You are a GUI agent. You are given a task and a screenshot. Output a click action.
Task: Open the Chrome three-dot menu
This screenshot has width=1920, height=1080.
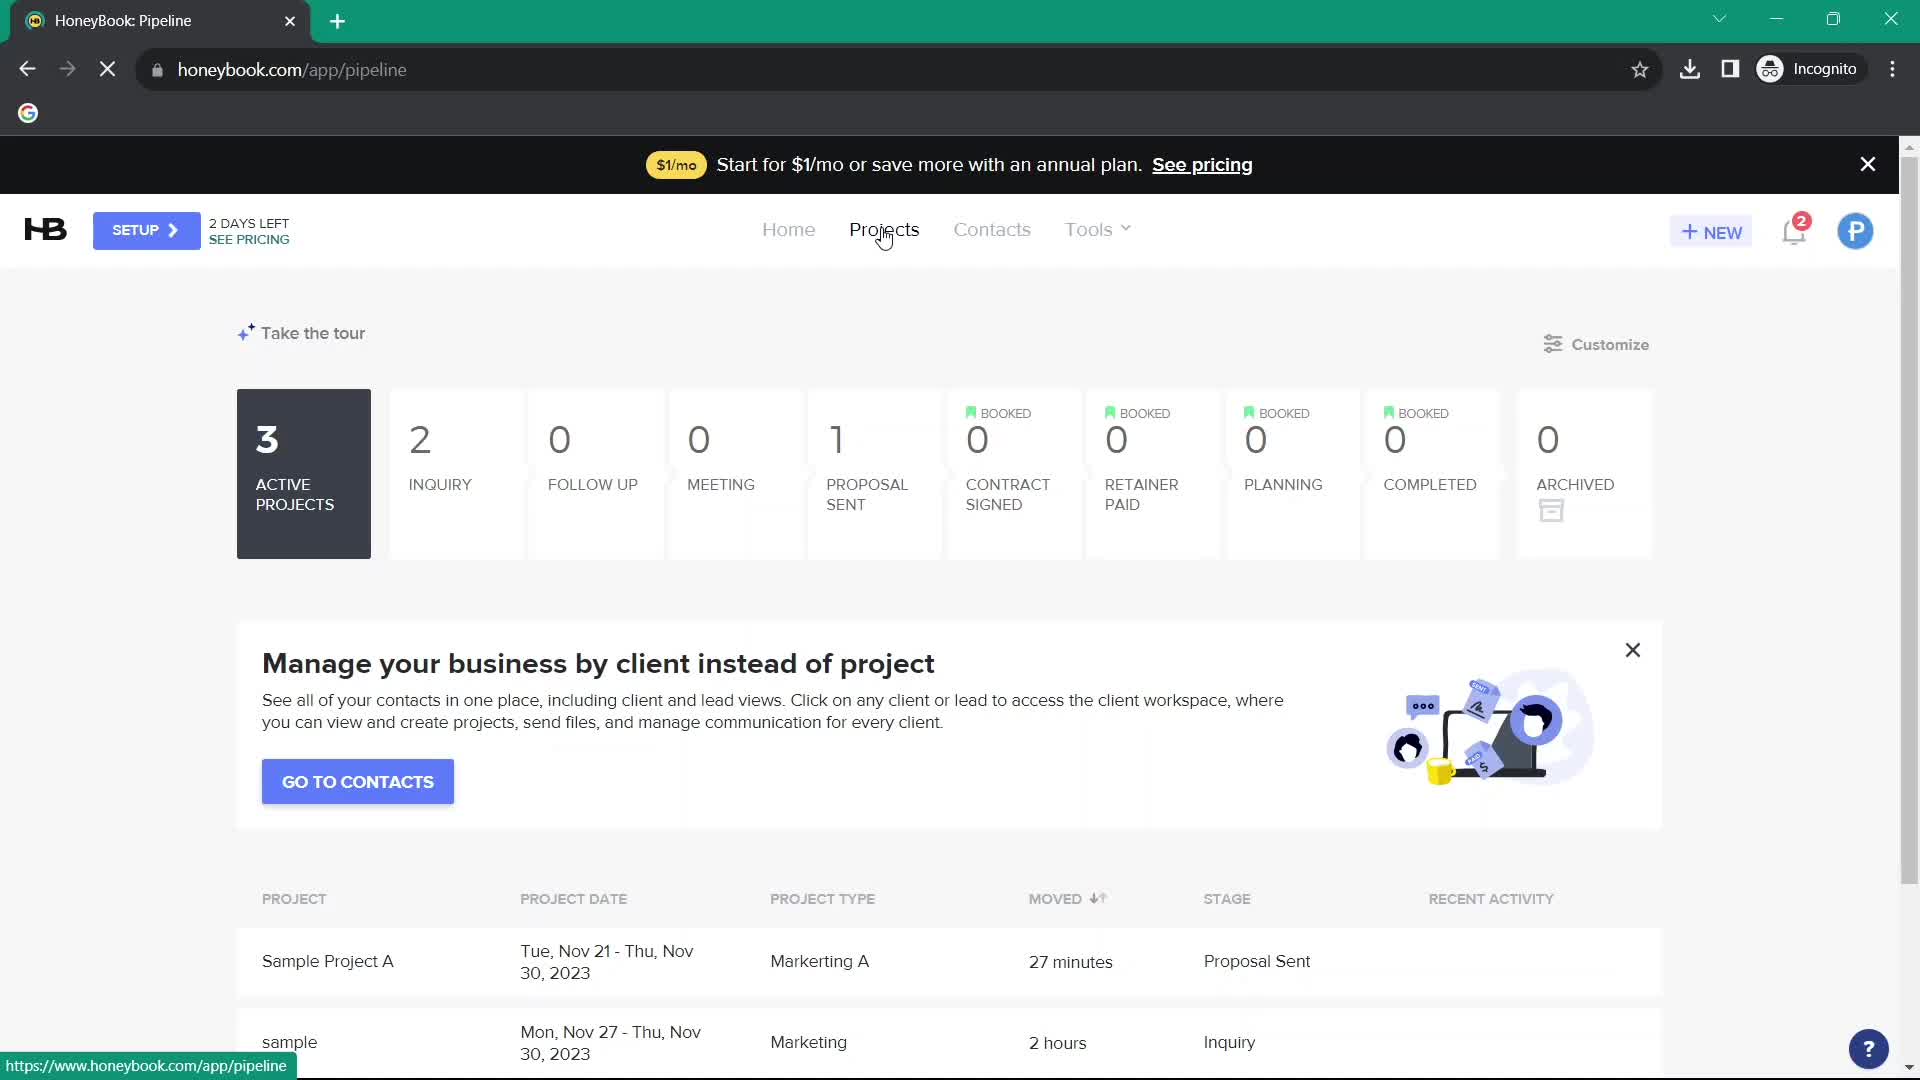pyautogui.click(x=1892, y=70)
